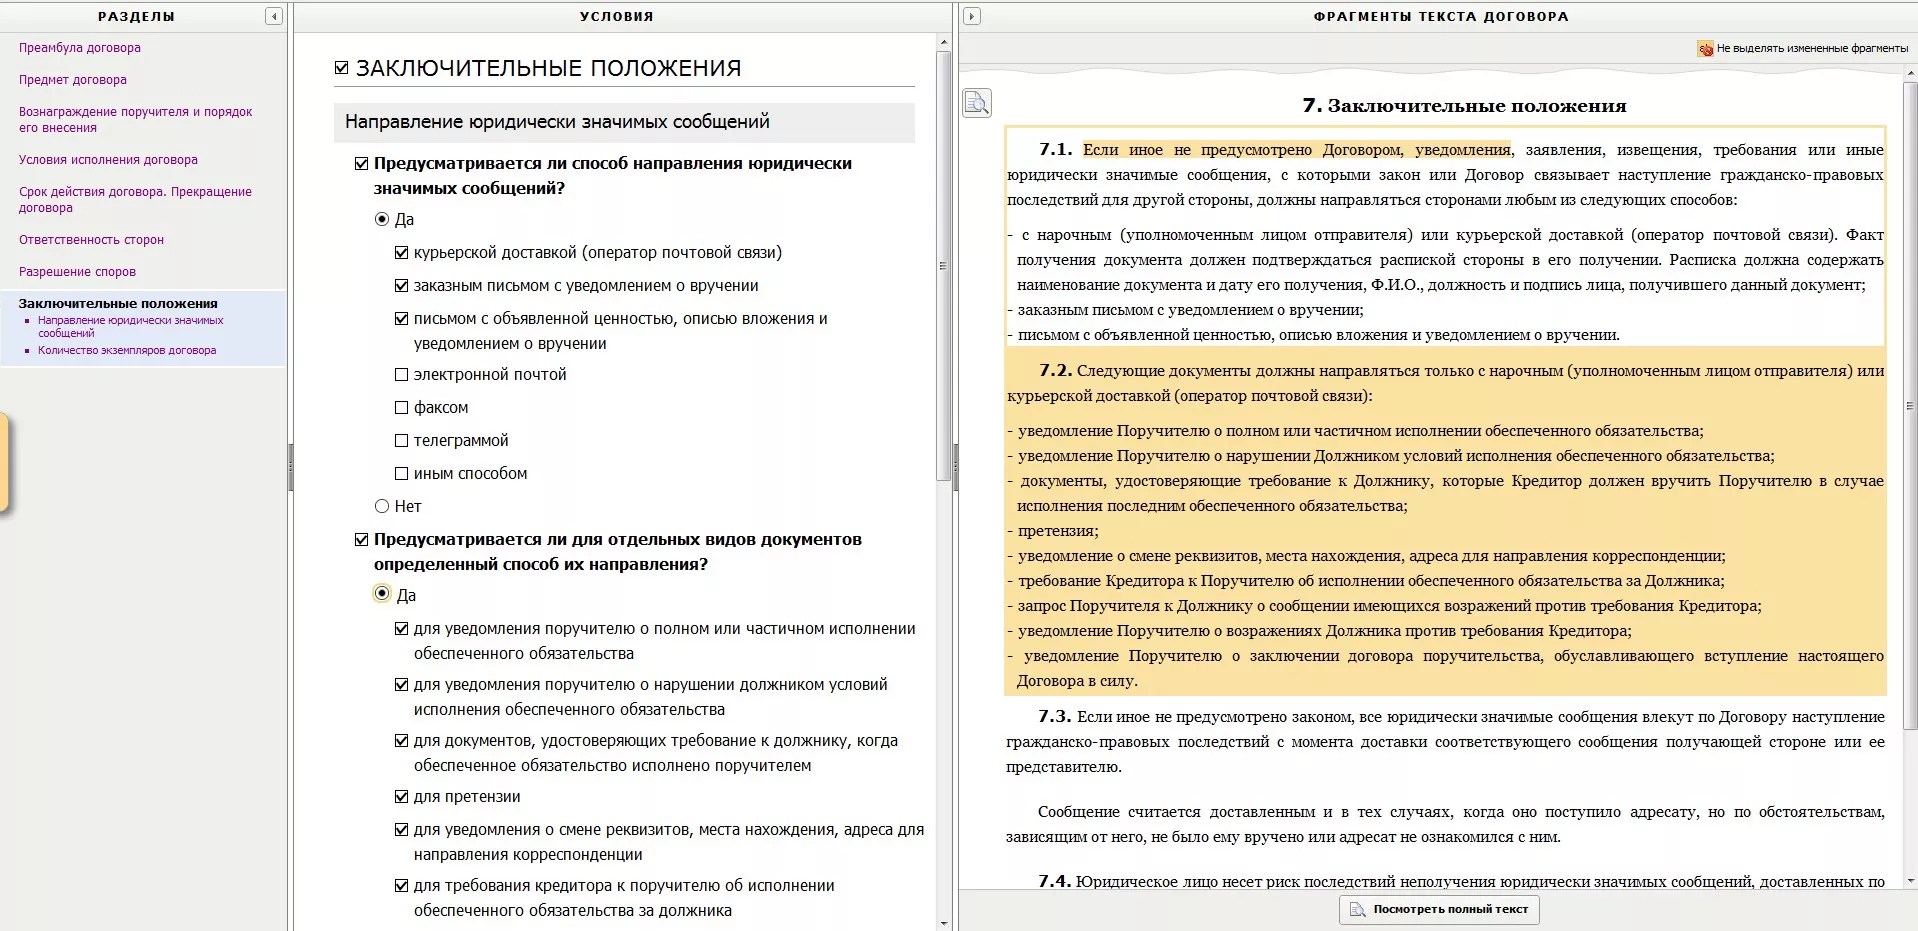
Task: Uncheck курьерской доставкой option
Action: coord(401,253)
